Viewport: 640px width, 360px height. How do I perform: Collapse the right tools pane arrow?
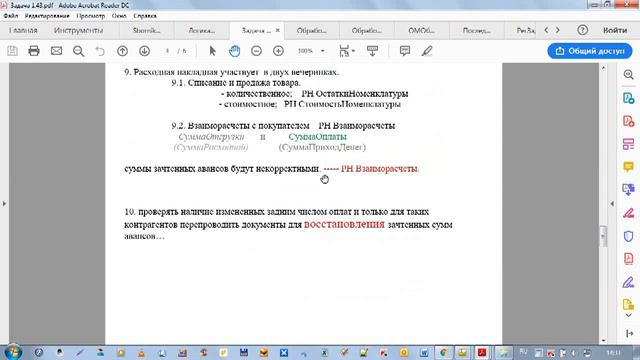(x=612, y=203)
